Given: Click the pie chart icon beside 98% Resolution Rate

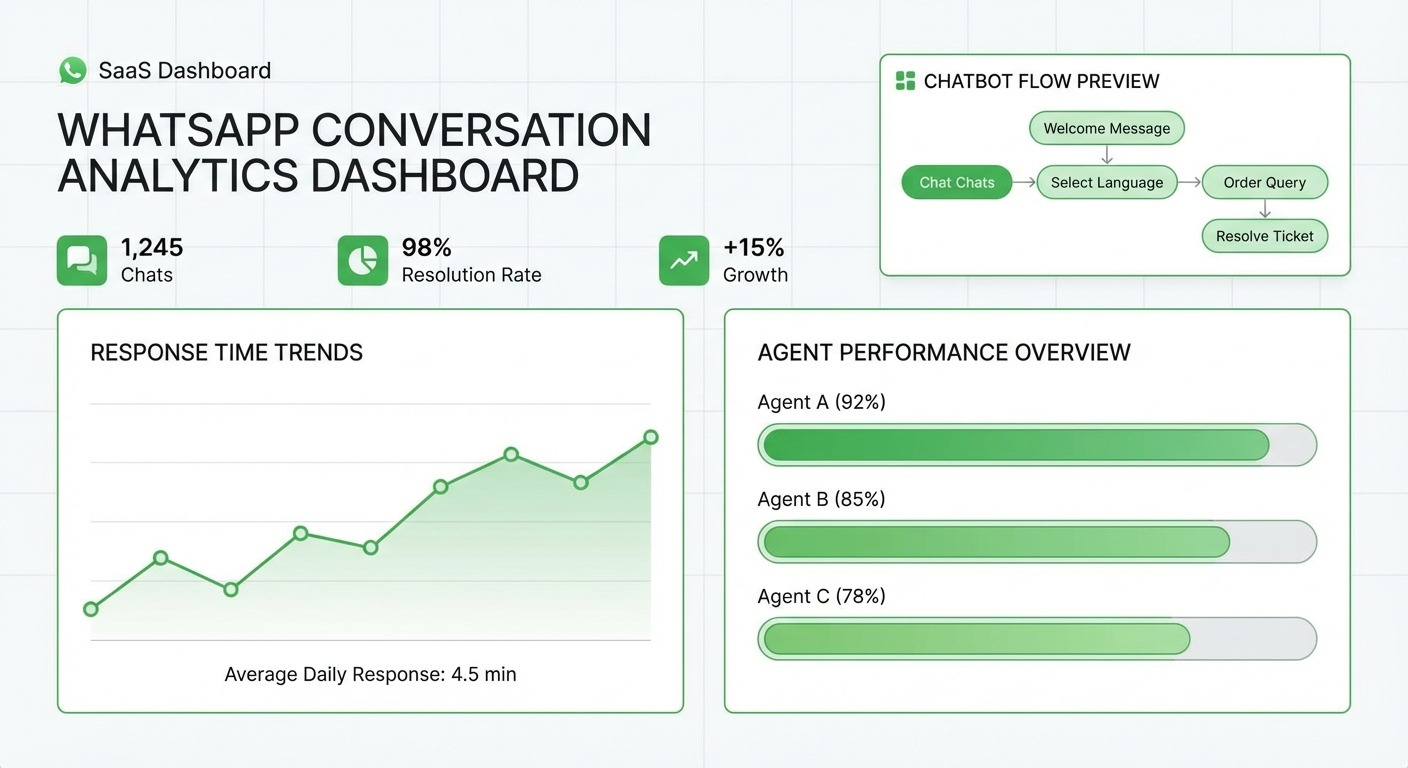Looking at the screenshot, I should (x=362, y=260).
